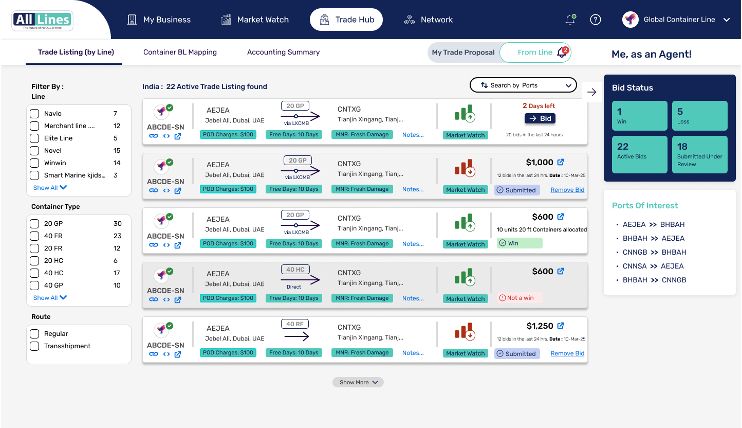Check the 40 GP container type box
Screen dimensions: 742x428
click(35, 285)
